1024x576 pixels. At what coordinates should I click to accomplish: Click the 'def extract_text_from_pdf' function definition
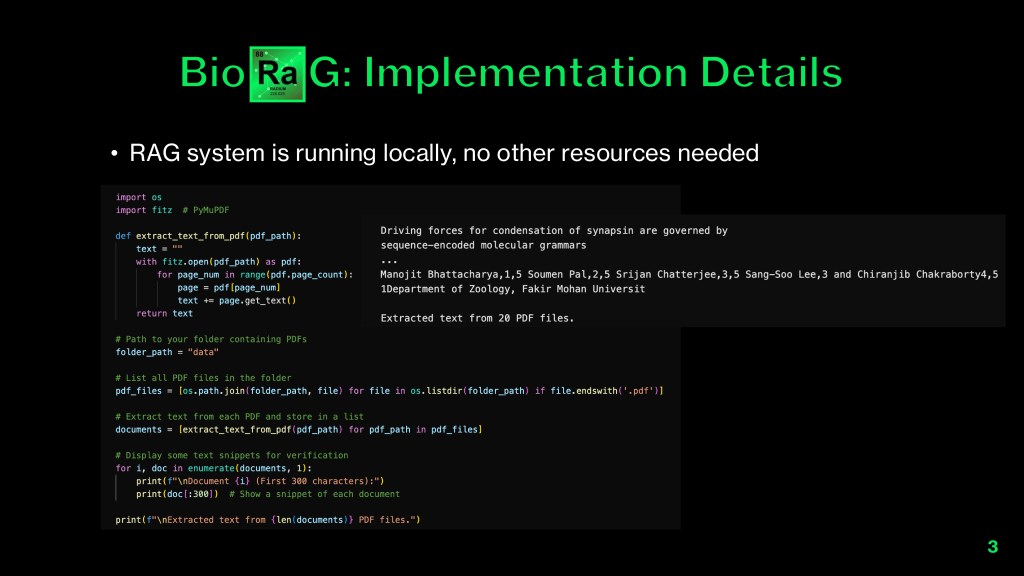208,236
